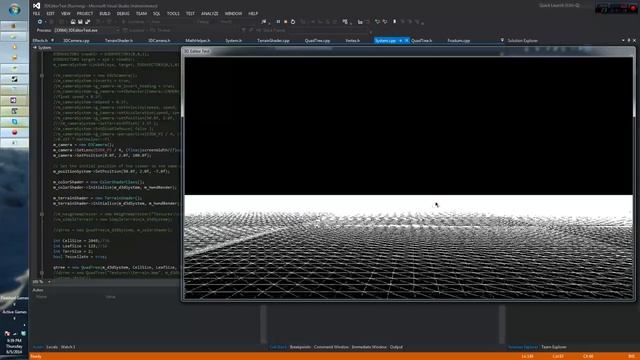The height and width of the screenshot is (360, 640).
Task: Click the Save All toolbar icon
Action: tap(87, 22)
